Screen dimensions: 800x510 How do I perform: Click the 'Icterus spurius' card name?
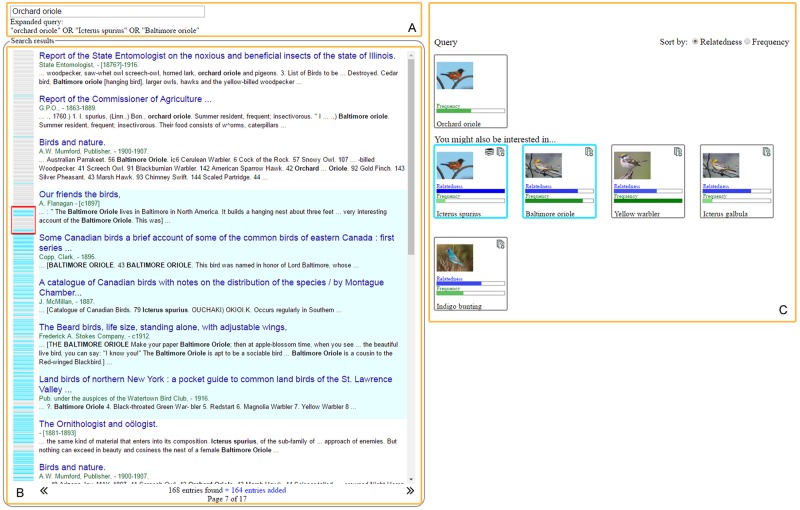(459, 214)
